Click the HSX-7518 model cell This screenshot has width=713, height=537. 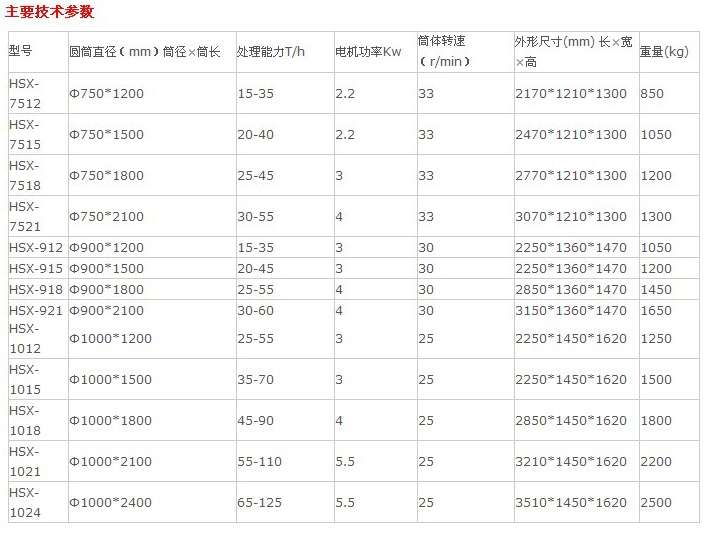coord(25,175)
